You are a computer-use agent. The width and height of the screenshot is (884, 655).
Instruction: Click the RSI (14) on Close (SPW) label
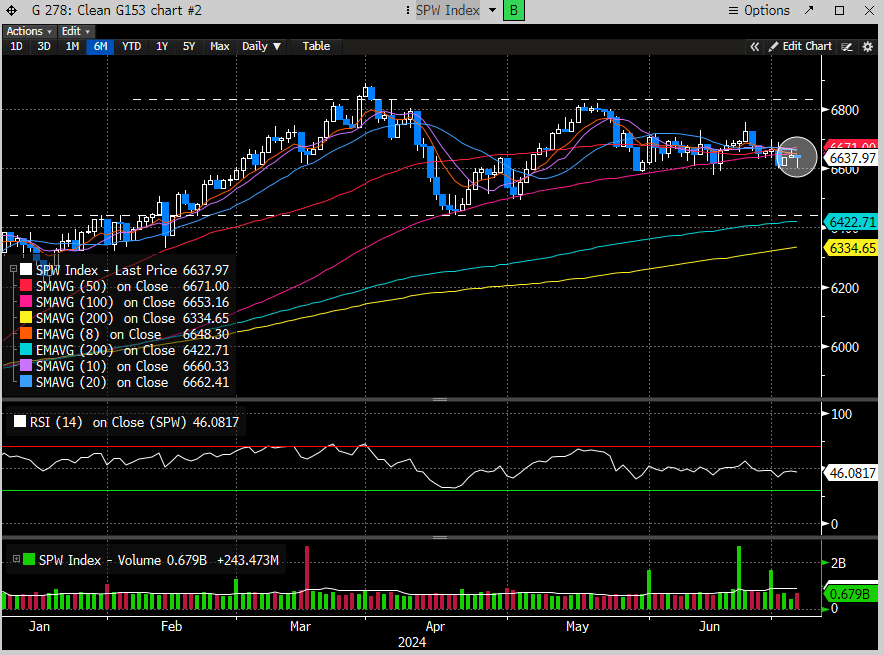108,422
